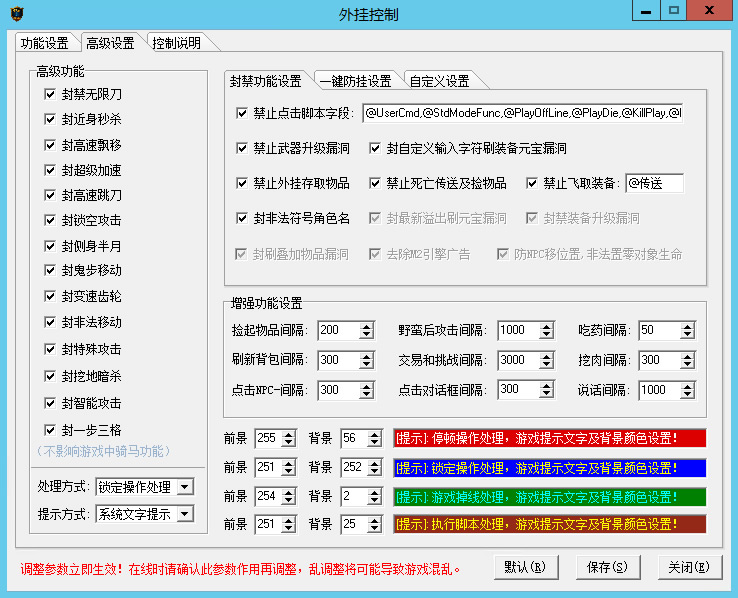Image resolution: width=738 pixels, height=598 pixels.
Task: Close the window with X button
Action: tap(710, 10)
